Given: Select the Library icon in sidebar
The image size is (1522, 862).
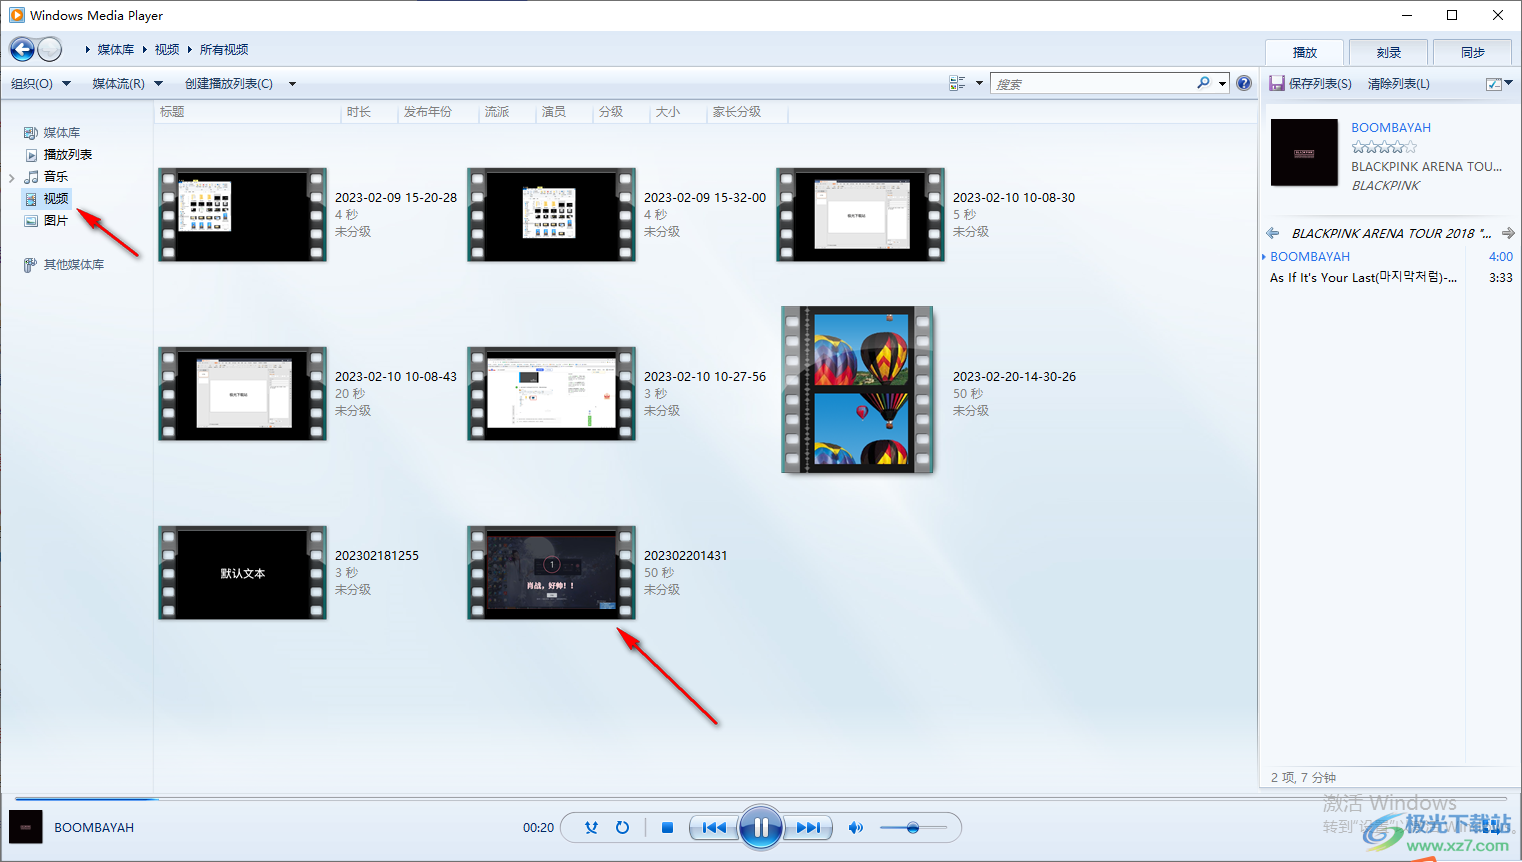Looking at the screenshot, I should pos(31,133).
